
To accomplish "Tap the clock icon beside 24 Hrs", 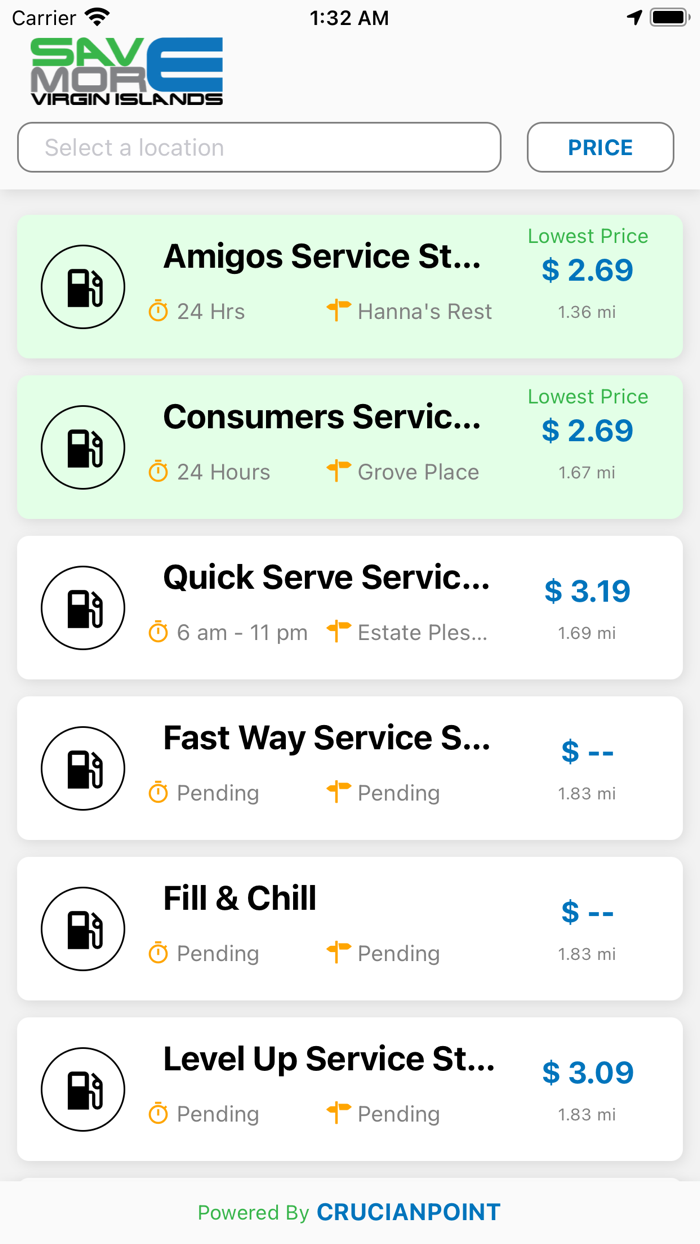I will coord(158,312).
